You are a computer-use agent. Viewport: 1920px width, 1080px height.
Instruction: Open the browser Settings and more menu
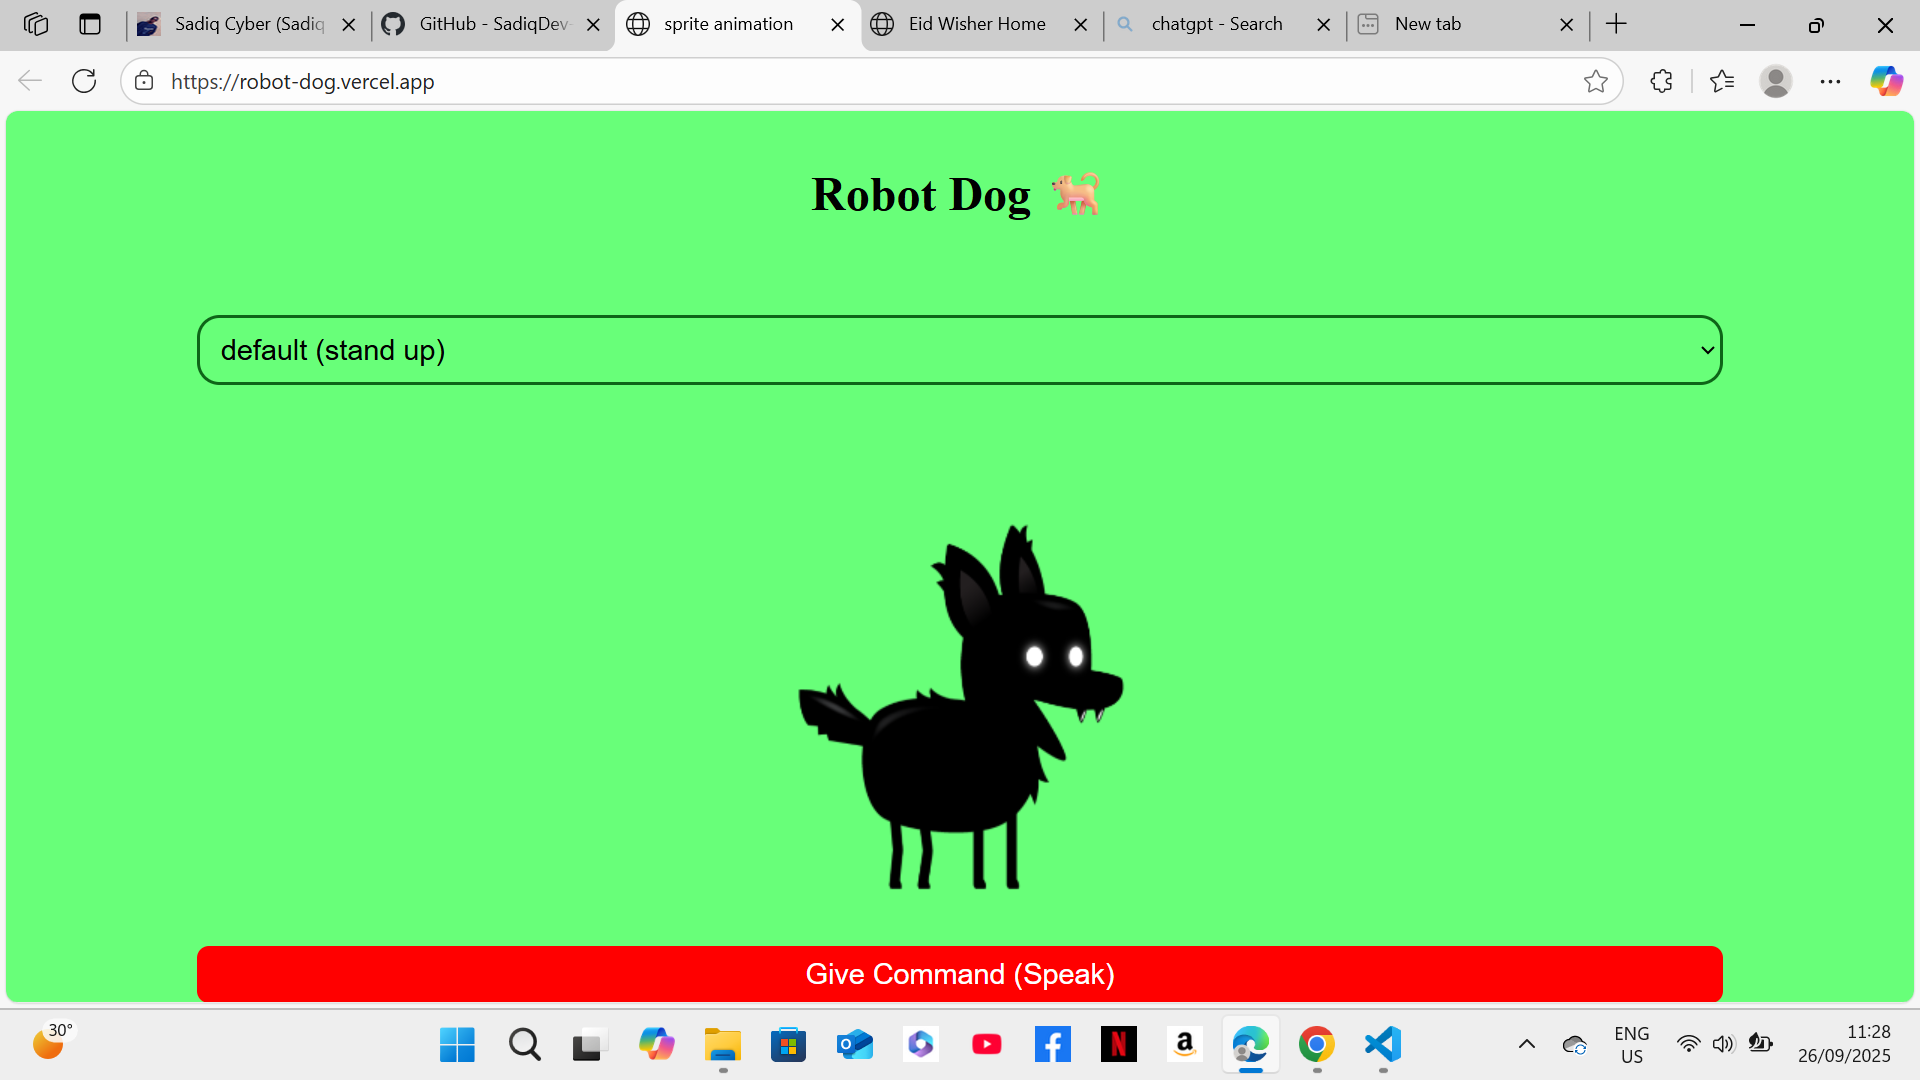coord(1831,81)
